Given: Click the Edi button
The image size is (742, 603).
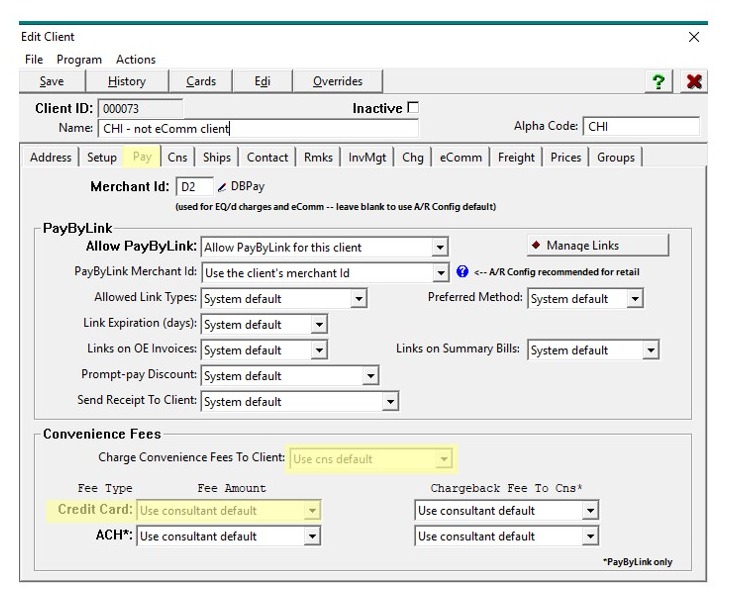Looking at the screenshot, I should (262, 81).
